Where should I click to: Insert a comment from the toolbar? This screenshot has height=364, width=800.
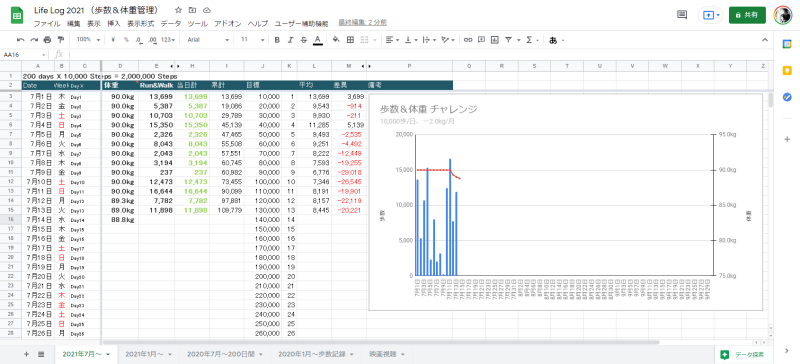pyautogui.click(x=481, y=40)
